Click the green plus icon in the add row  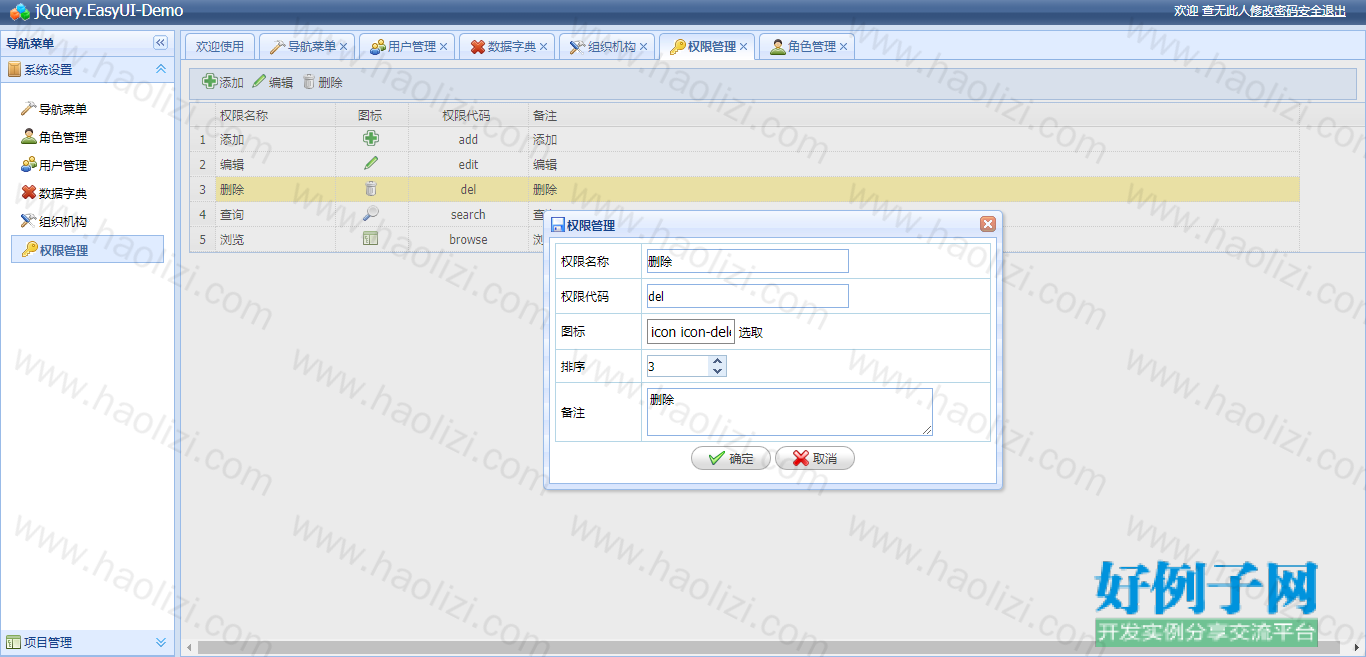pos(371,139)
